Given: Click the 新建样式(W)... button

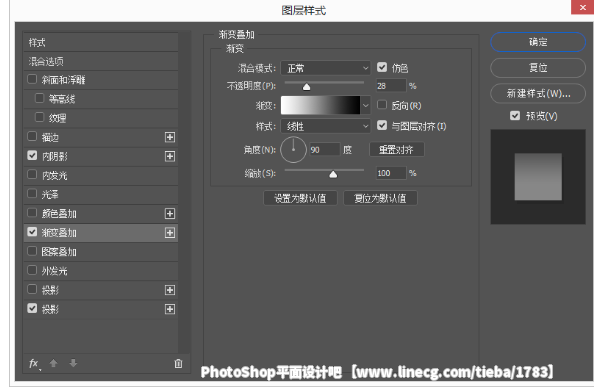Looking at the screenshot, I should pyautogui.click(x=538, y=94).
